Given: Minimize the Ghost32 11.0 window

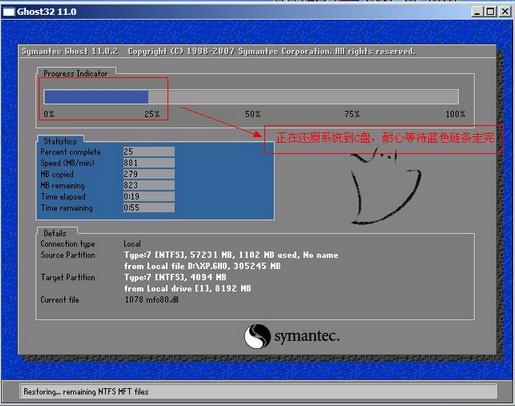Looking at the screenshot, I should (478, 12).
